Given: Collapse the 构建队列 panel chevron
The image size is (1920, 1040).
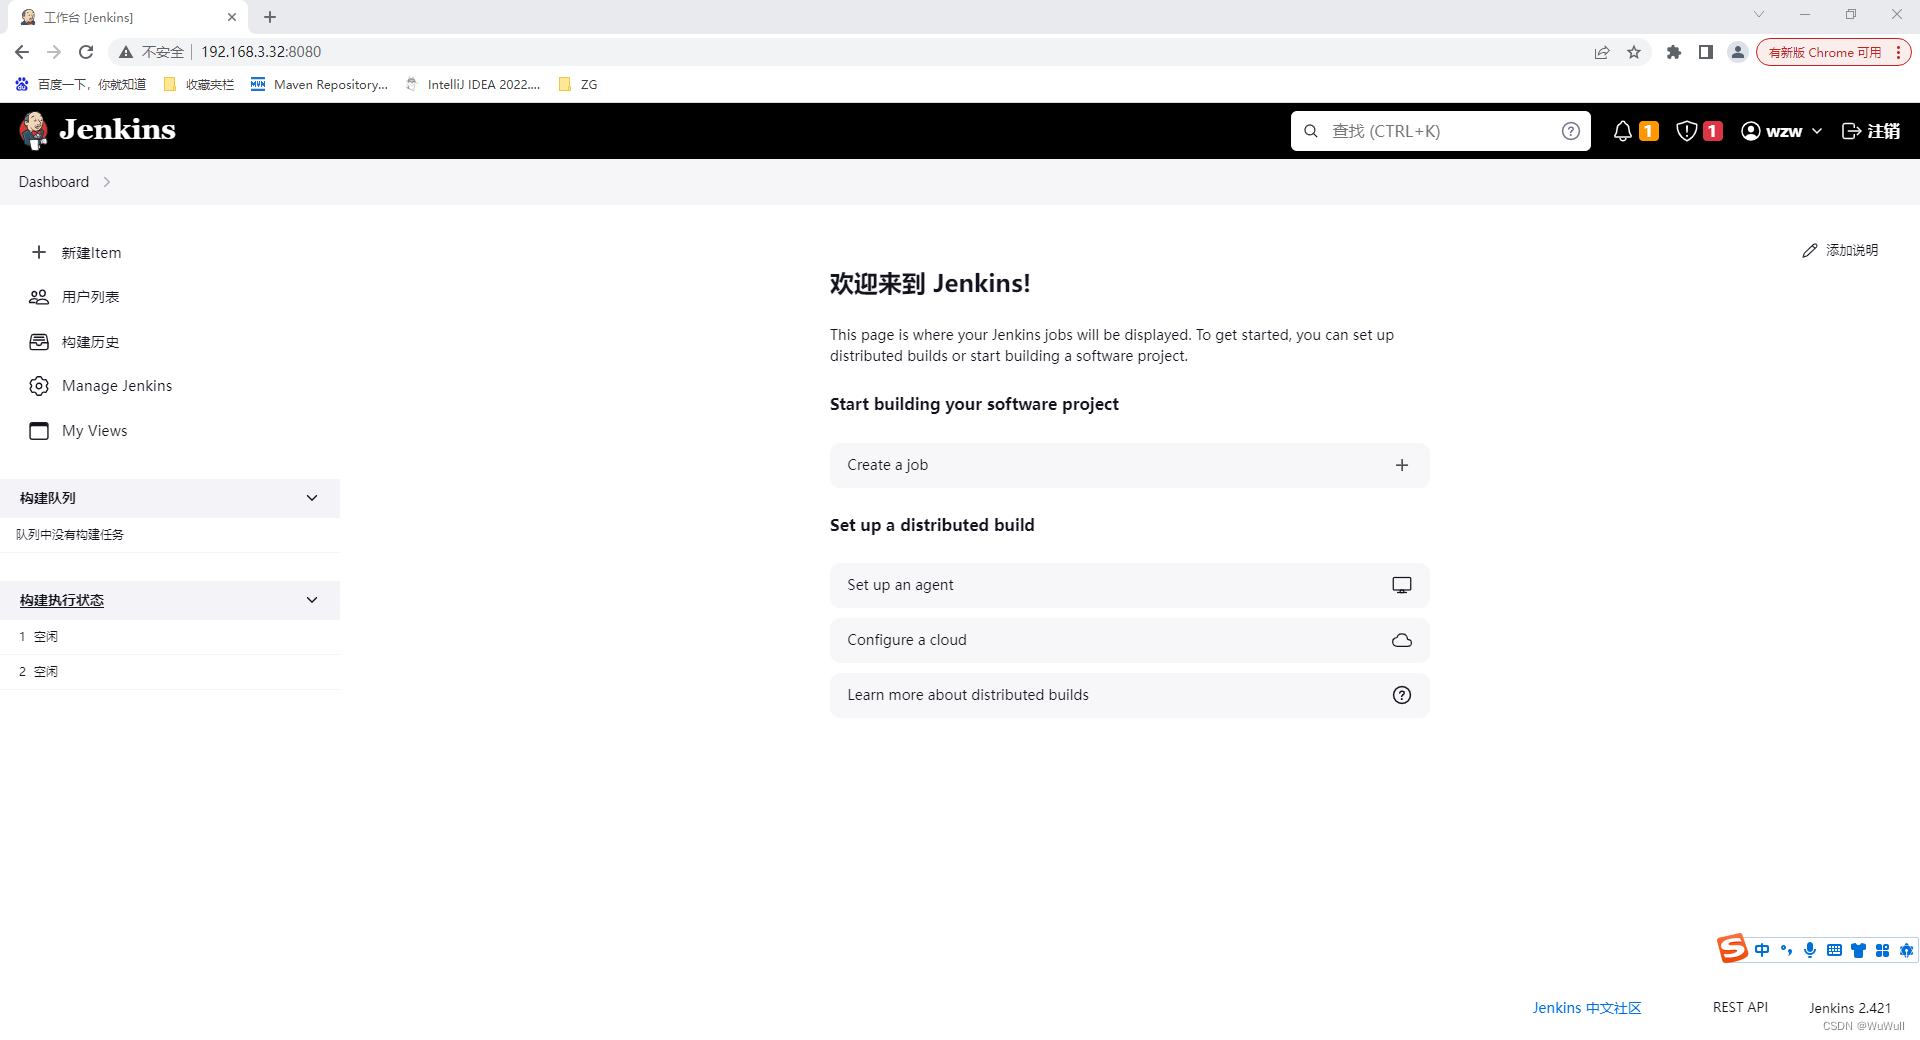Looking at the screenshot, I should pos(312,498).
